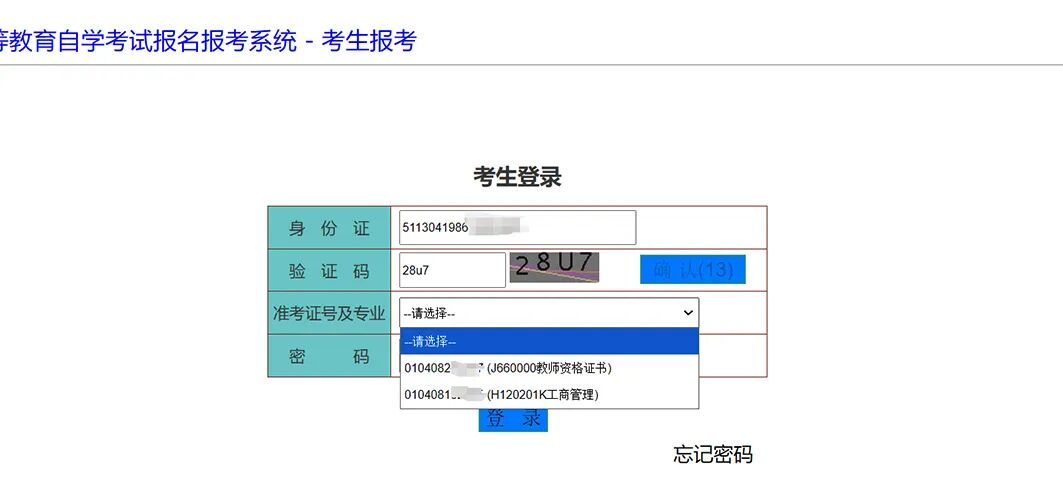Choose the H120201K工商管理 option
Viewport: 1063px width, 481px height.
click(x=549, y=395)
